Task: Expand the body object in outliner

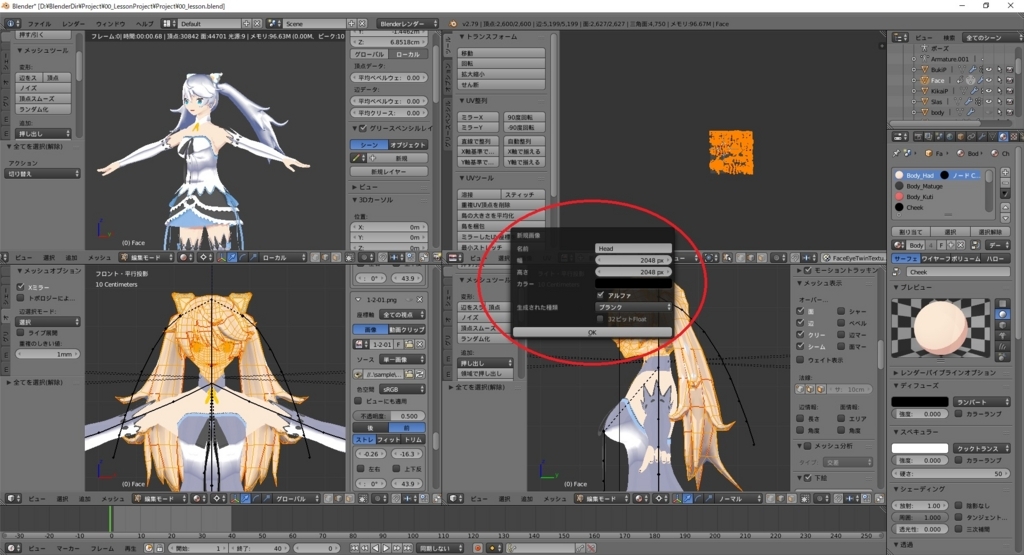Action: point(914,112)
